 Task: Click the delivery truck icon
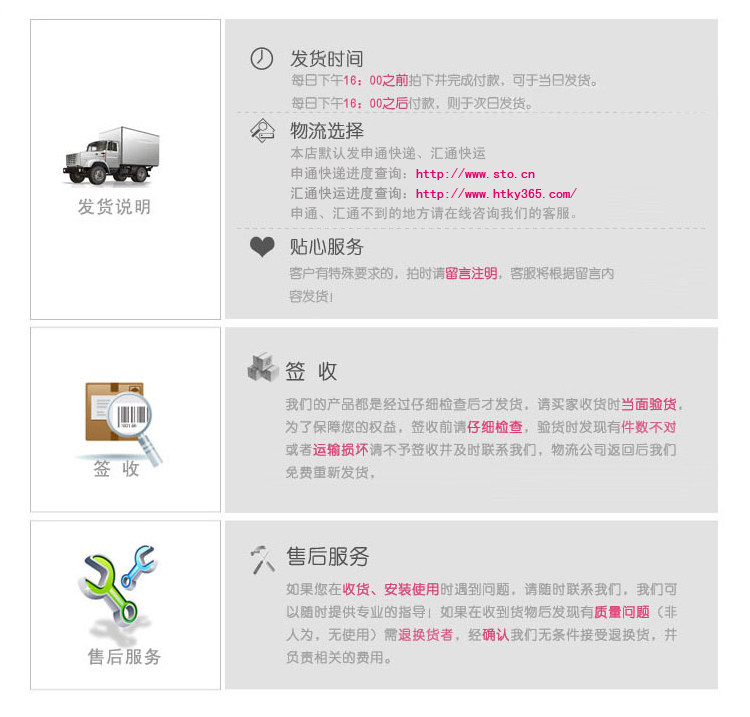[x=113, y=154]
